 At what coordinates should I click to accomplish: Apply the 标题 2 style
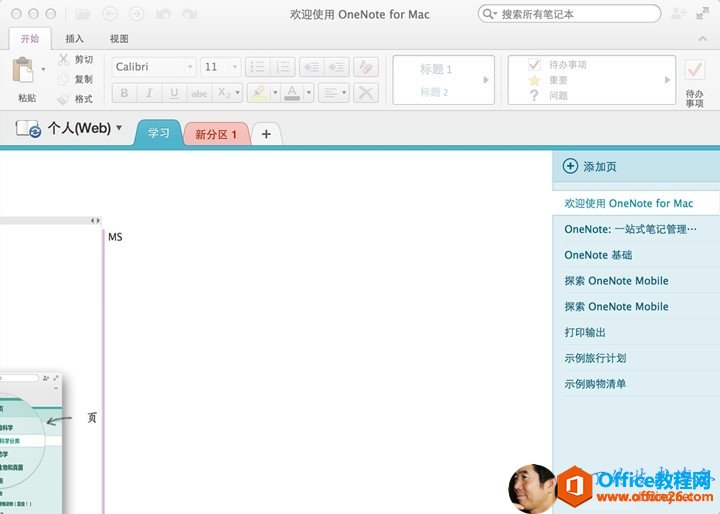tap(434, 92)
